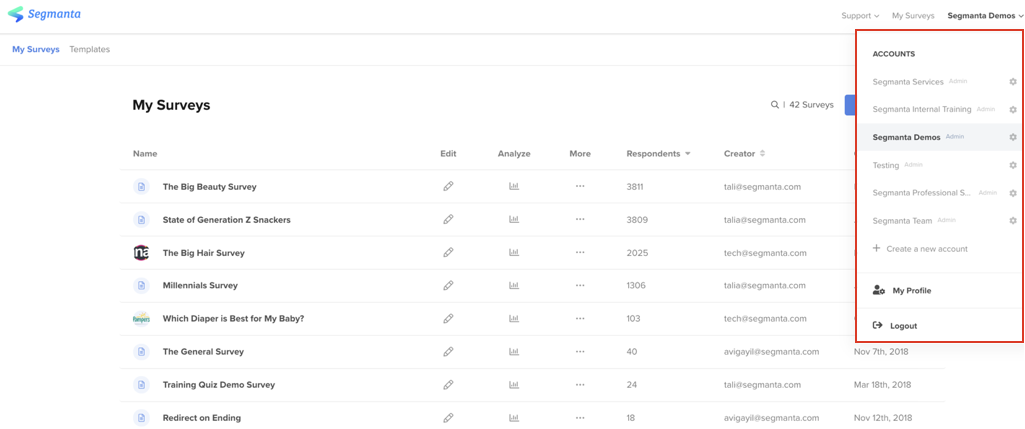
Task: Open My Surveys in top navigation
Action: click(913, 16)
